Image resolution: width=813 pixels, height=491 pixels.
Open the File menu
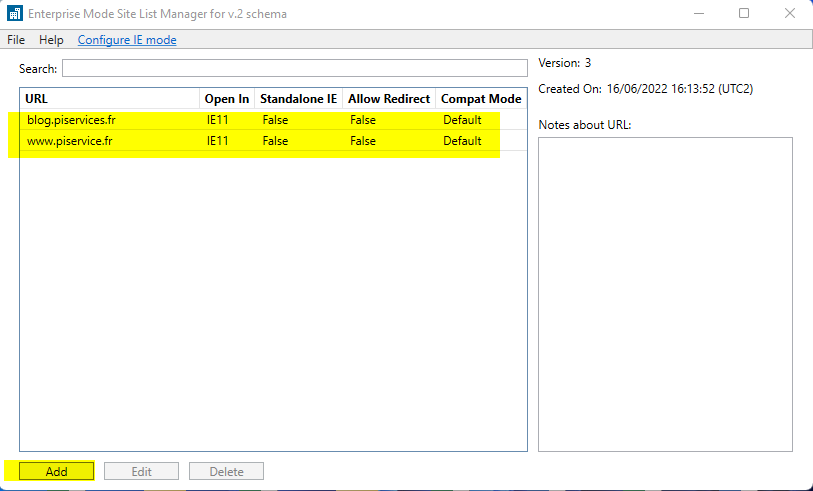pos(16,40)
